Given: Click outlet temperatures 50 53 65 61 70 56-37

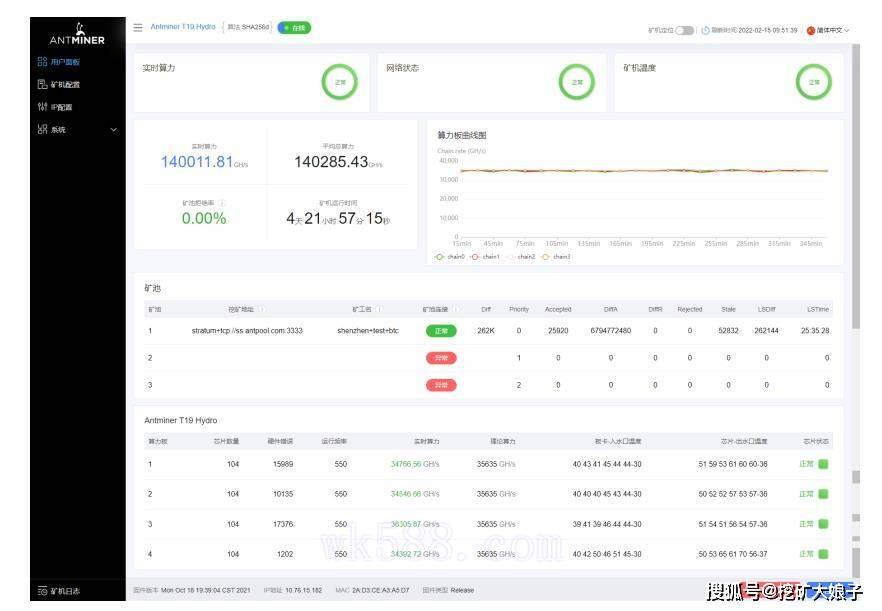Looking at the screenshot, I should [733, 554].
